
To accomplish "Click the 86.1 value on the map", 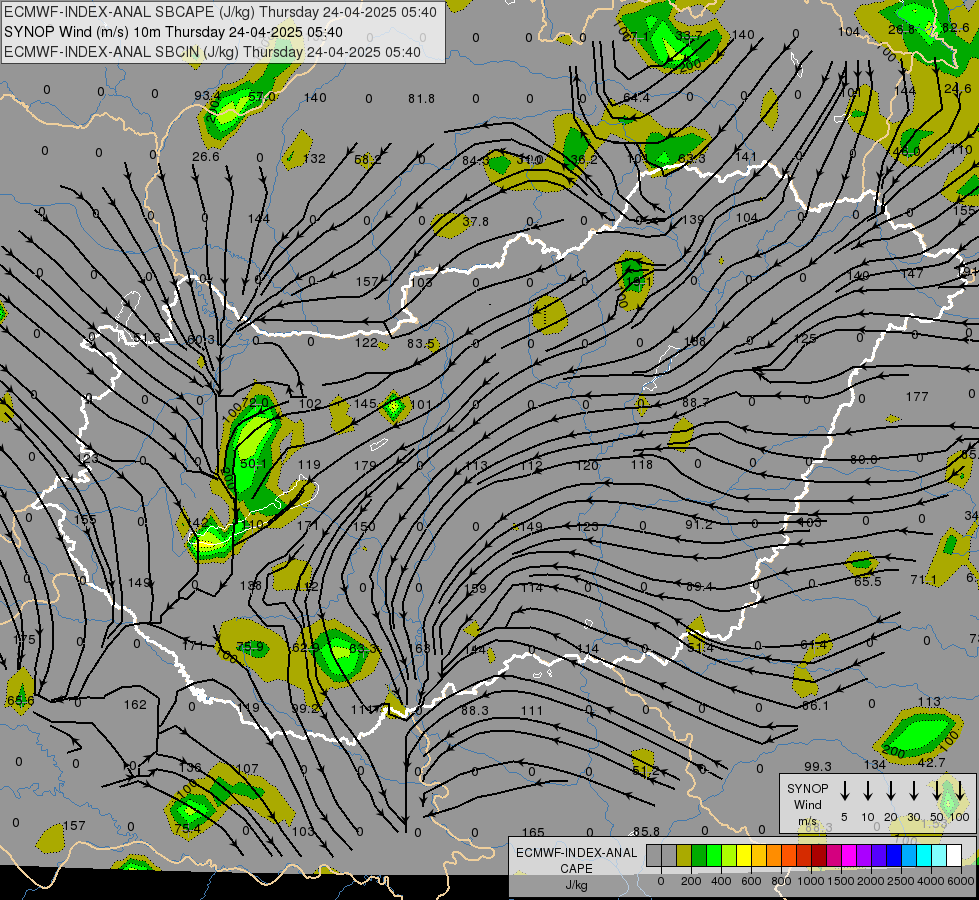I will tap(815, 706).
